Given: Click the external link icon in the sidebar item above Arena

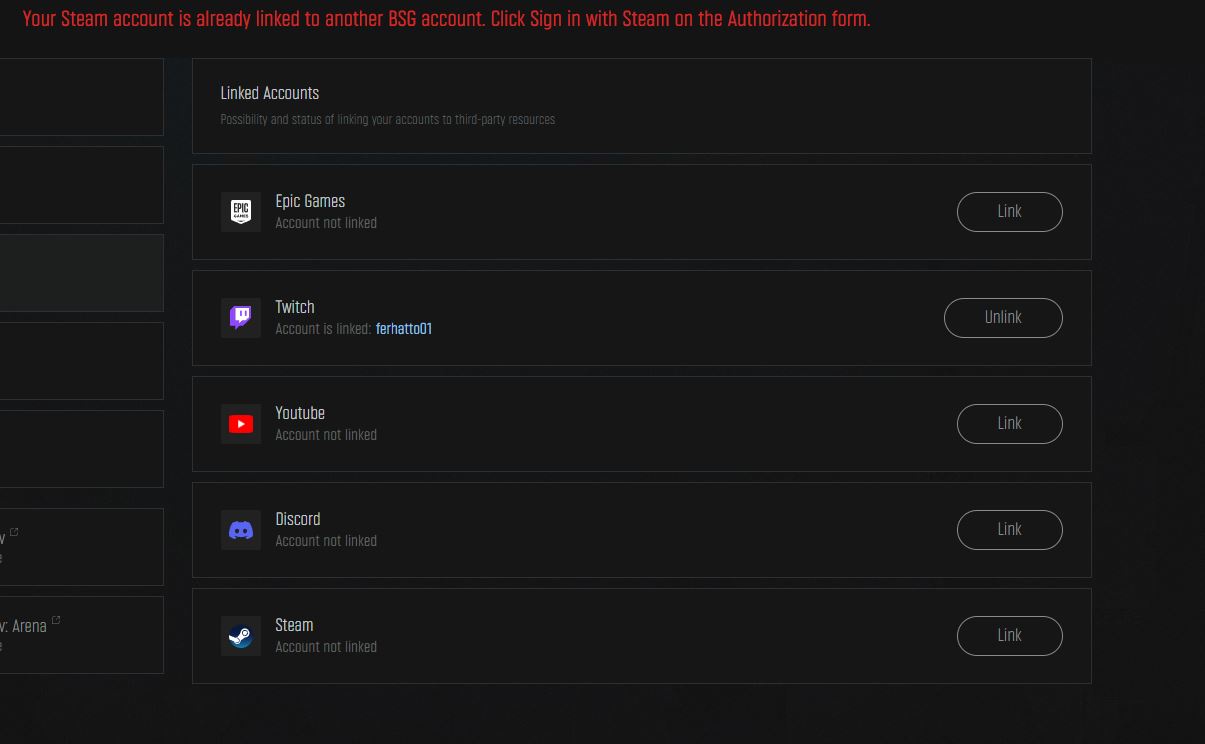Looking at the screenshot, I should (x=14, y=533).
